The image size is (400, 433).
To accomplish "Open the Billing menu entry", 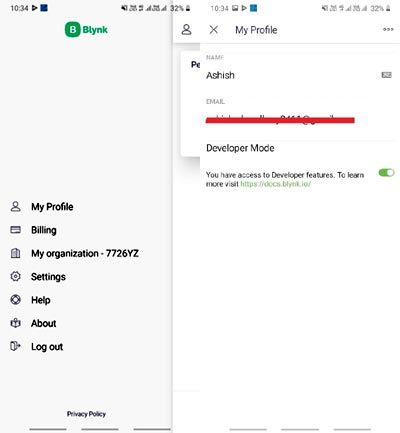I will [44, 230].
